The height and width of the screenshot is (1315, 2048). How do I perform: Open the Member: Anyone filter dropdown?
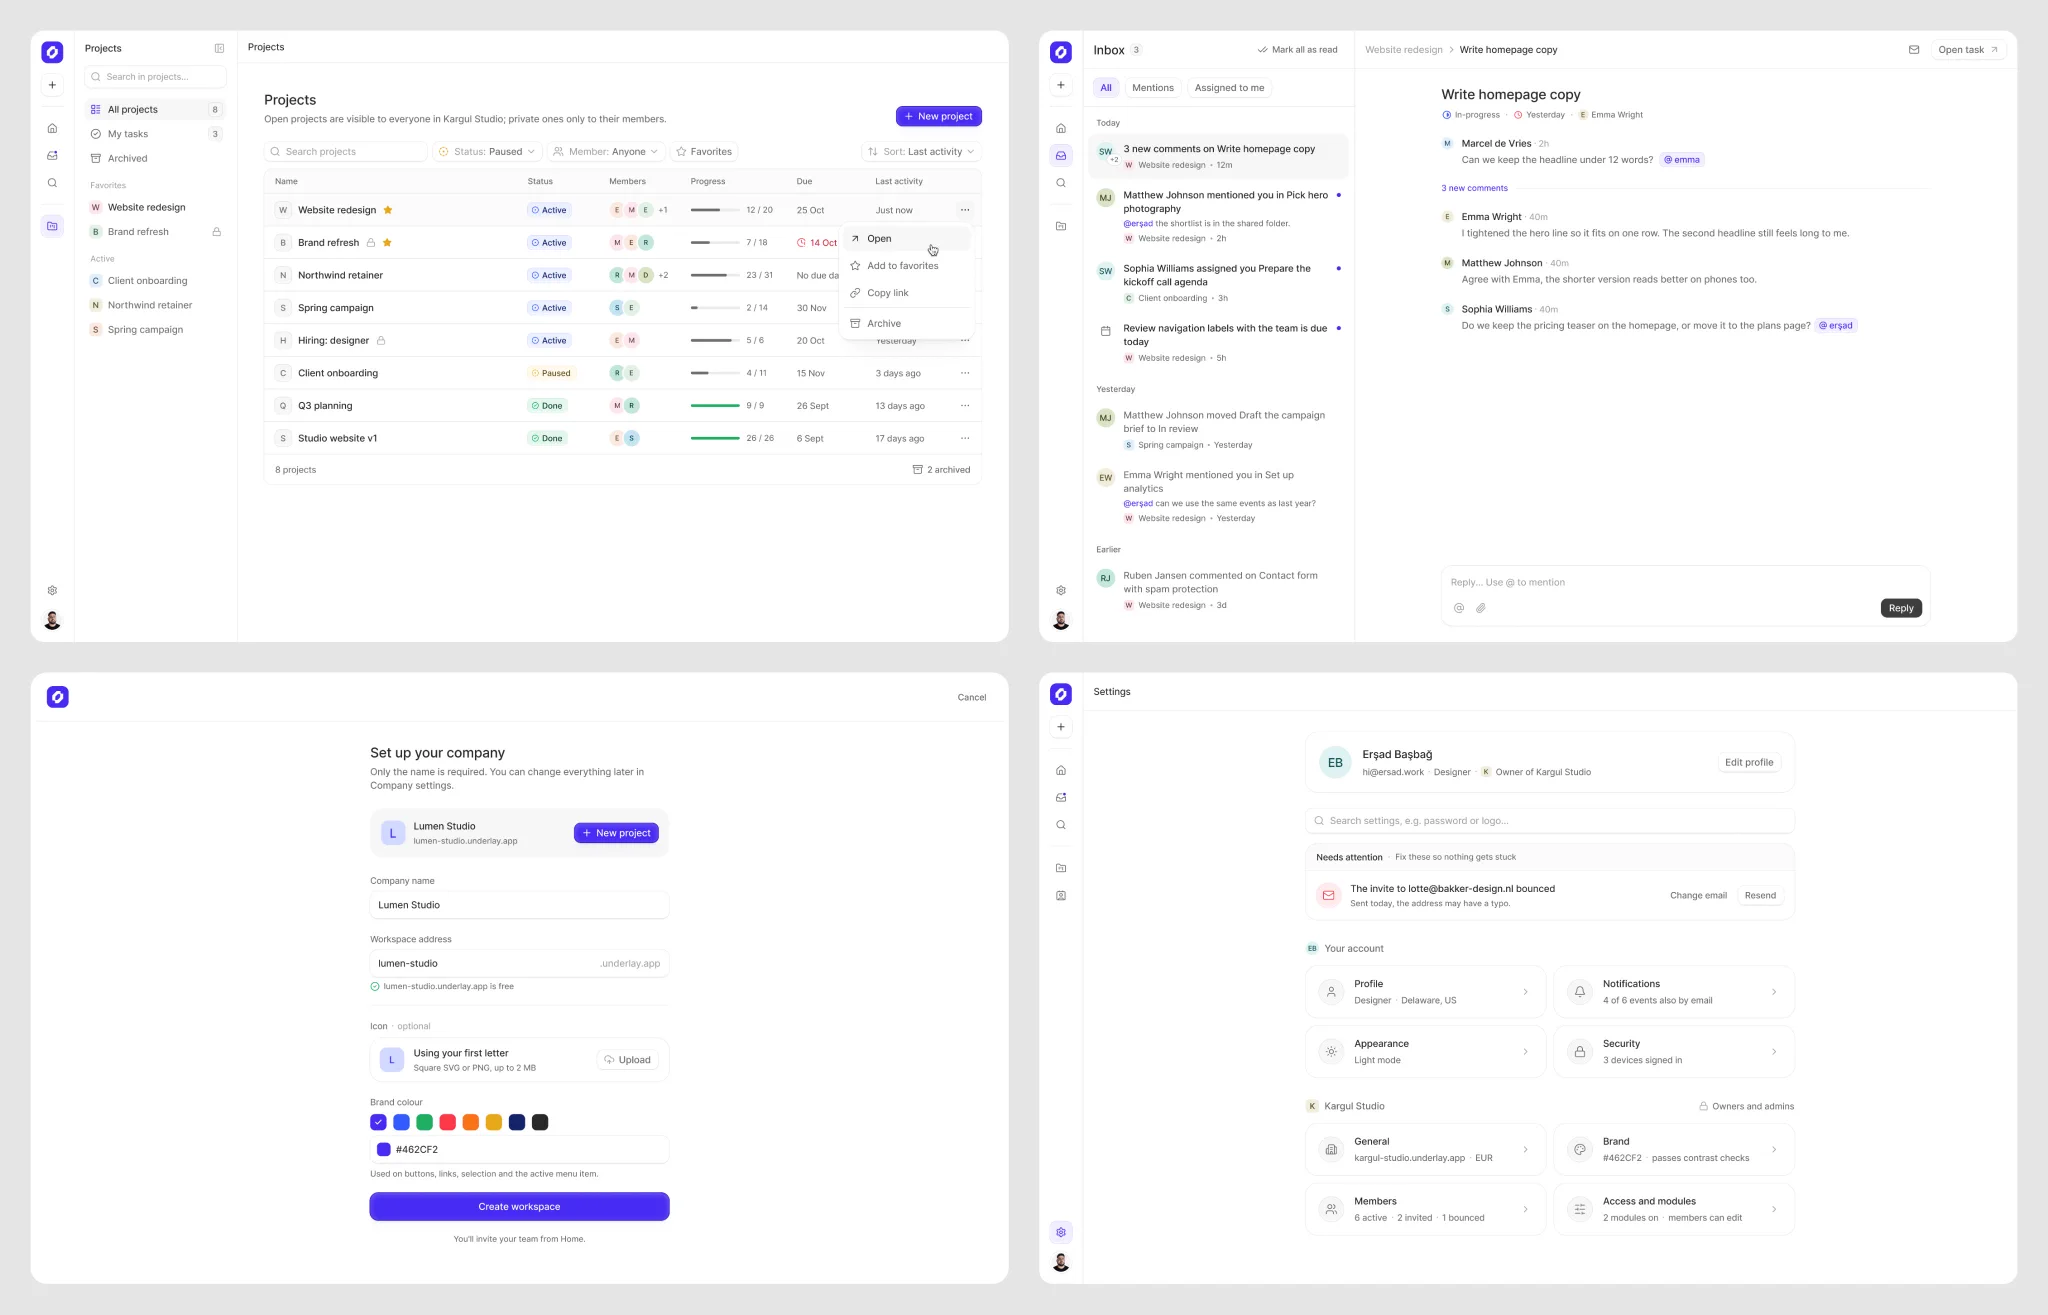(x=606, y=152)
